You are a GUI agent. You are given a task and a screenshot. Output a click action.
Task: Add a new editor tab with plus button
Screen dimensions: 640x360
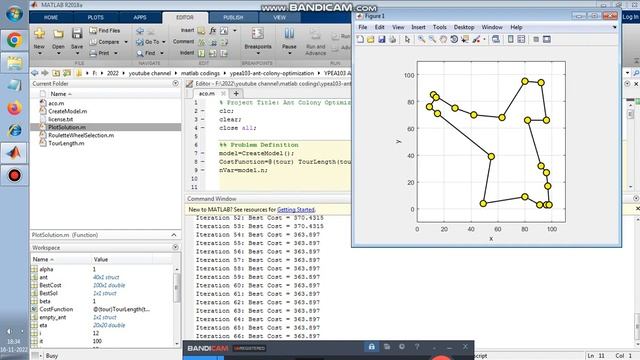pyautogui.click(x=236, y=93)
